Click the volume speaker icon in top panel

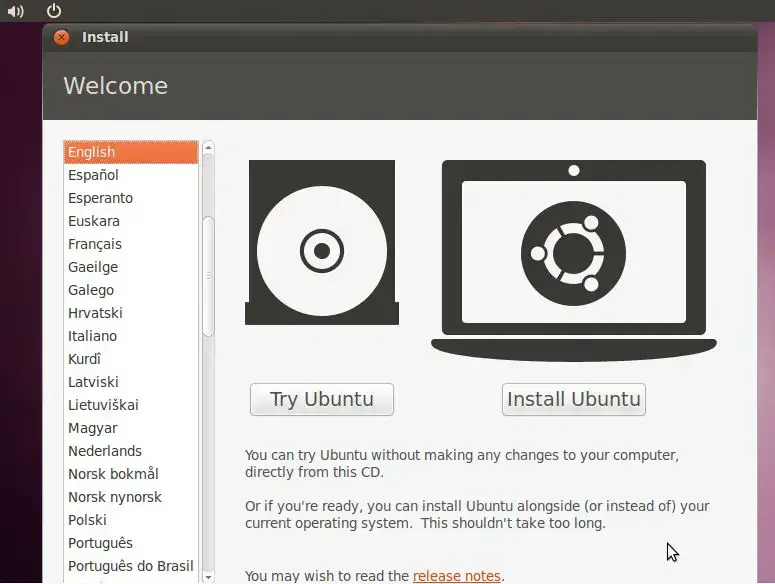[15, 11]
